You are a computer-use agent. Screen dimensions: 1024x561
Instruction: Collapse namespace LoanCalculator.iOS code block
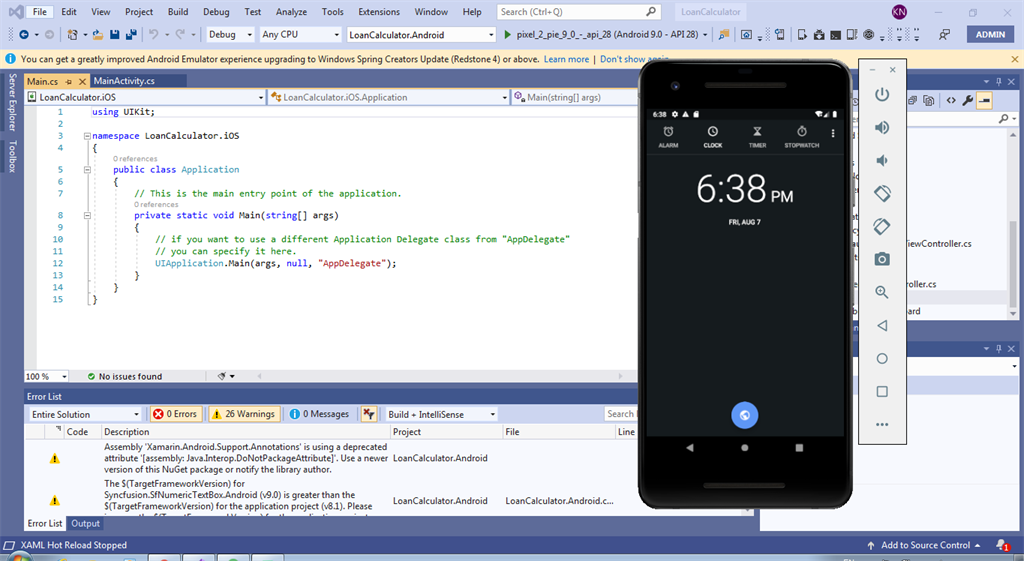[87, 136]
